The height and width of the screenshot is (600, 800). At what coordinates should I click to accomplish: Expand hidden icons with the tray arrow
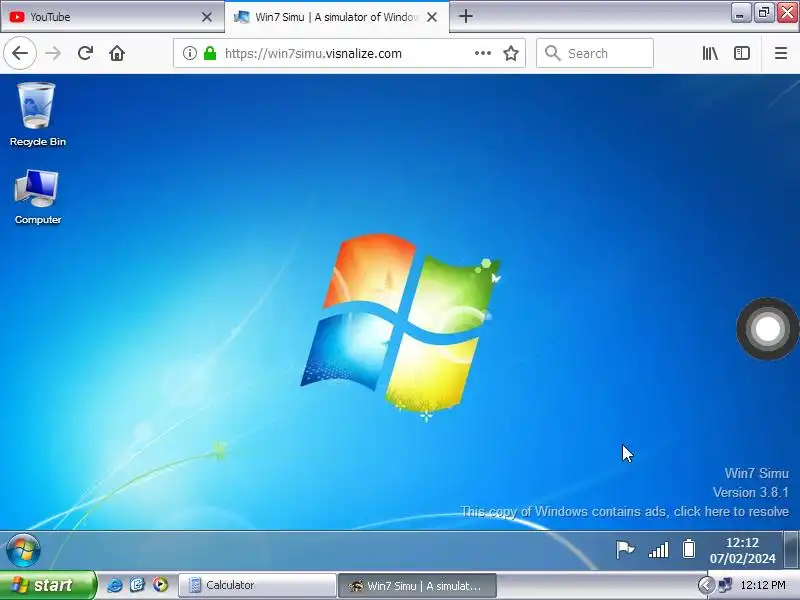tap(706, 585)
